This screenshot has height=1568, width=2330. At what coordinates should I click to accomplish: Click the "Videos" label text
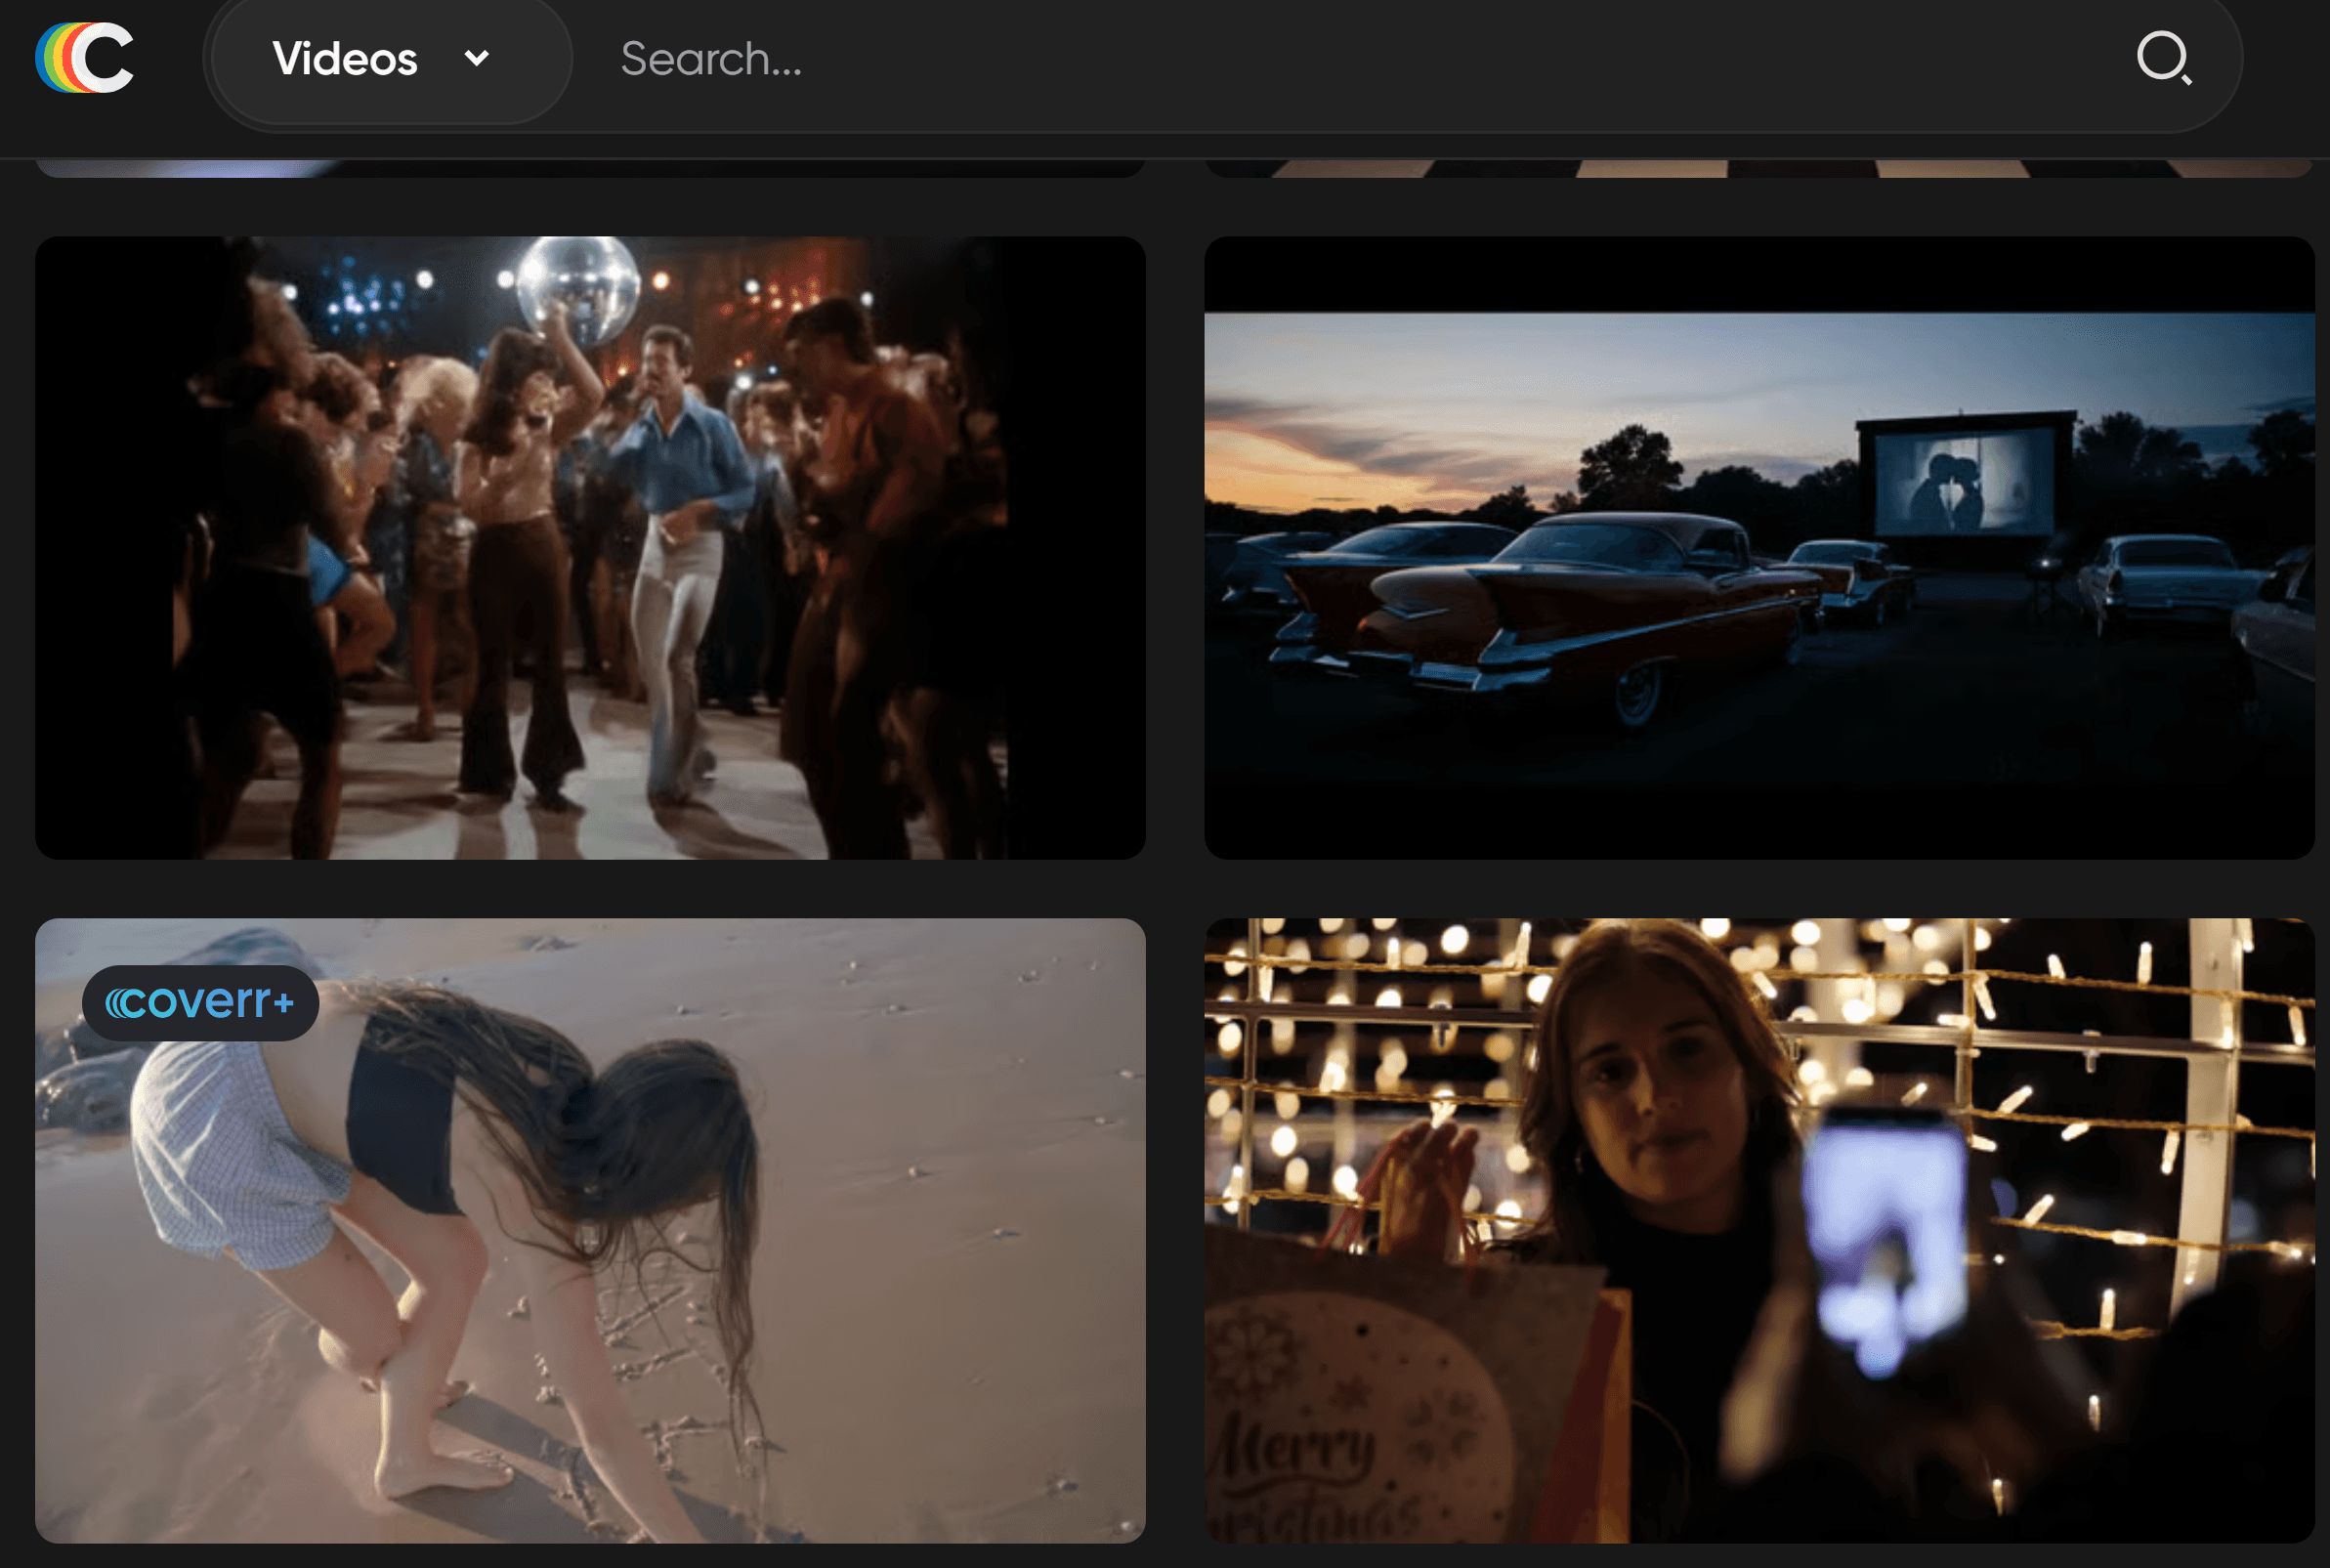(x=345, y=58)
